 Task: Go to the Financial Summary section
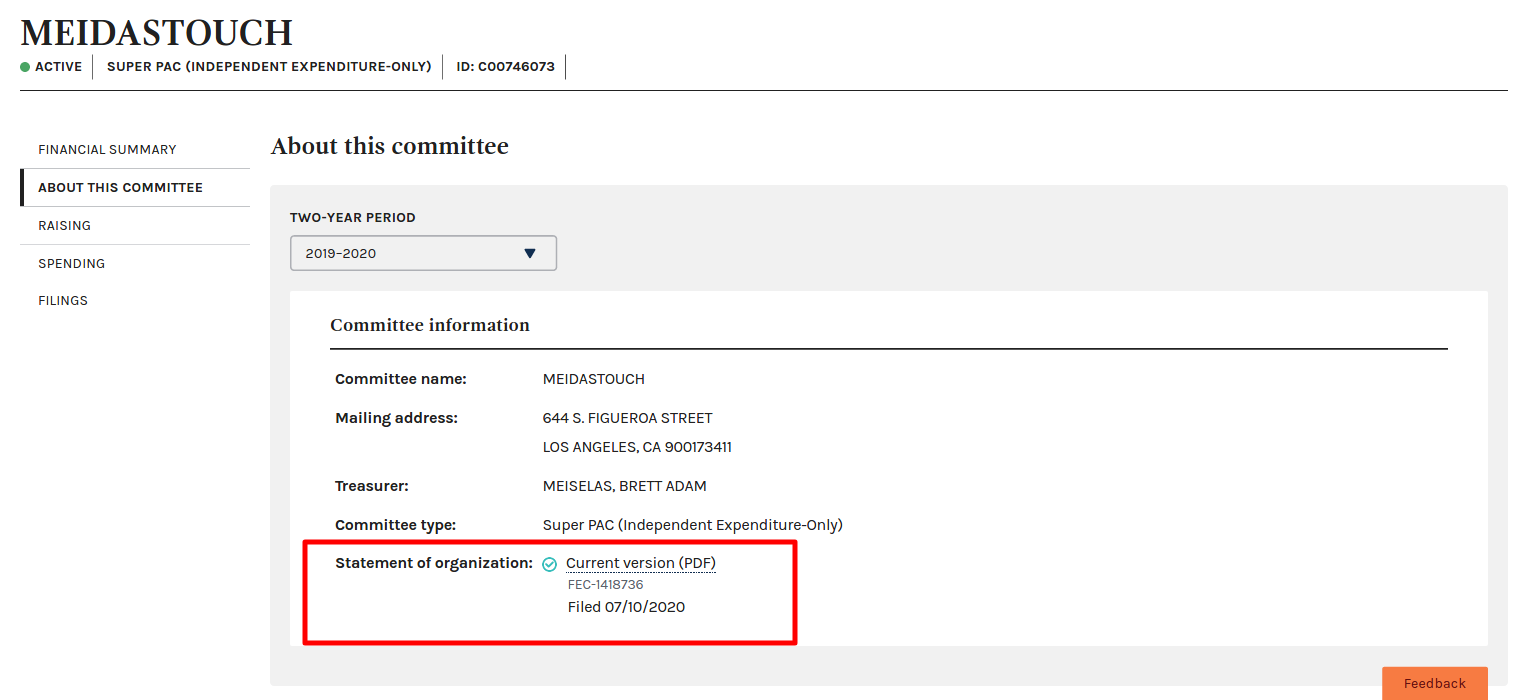tap(107, 149)
